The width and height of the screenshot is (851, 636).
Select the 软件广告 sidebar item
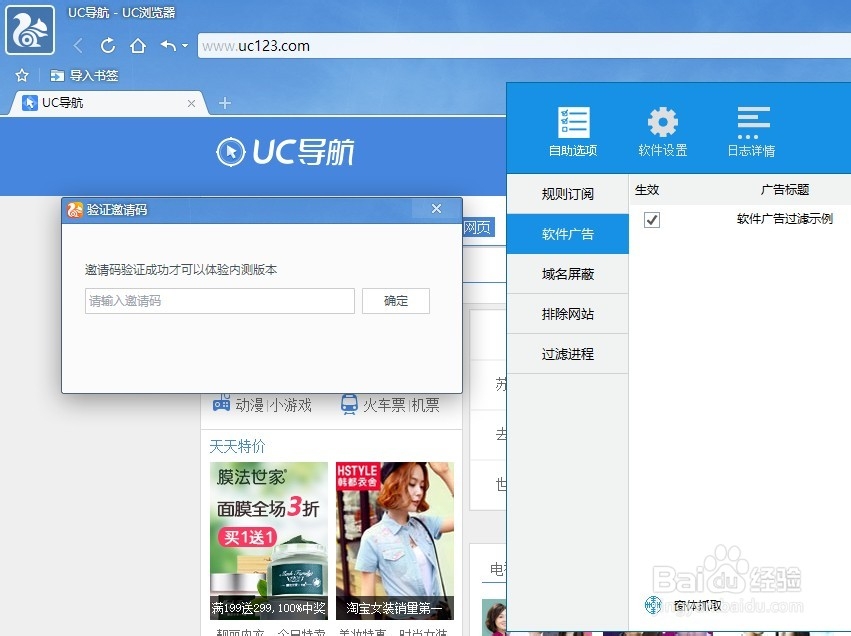tap(568, 234)
